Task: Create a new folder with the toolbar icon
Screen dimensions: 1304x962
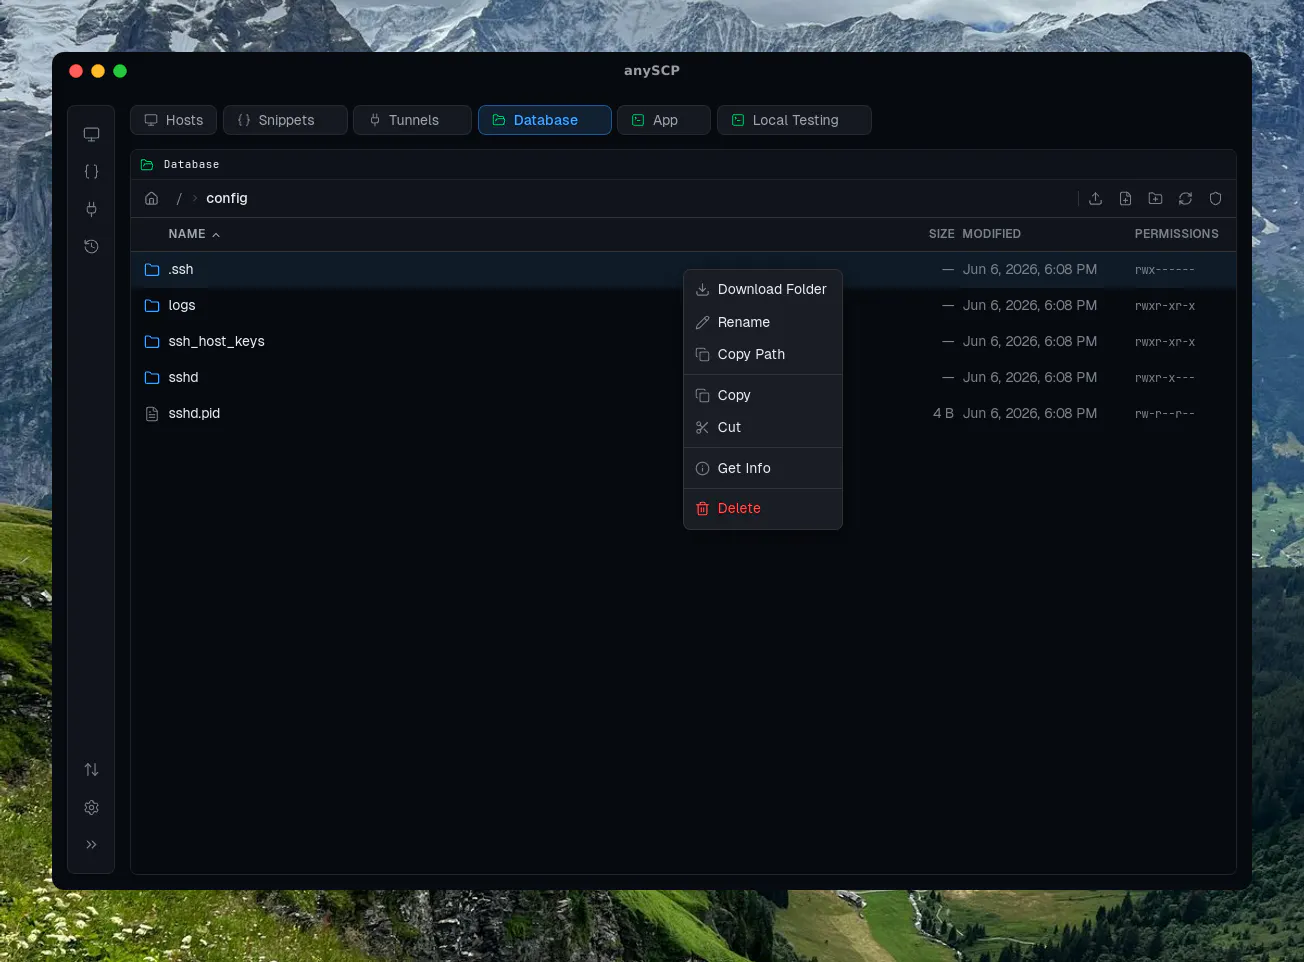Action: [x=1156, y=198]
